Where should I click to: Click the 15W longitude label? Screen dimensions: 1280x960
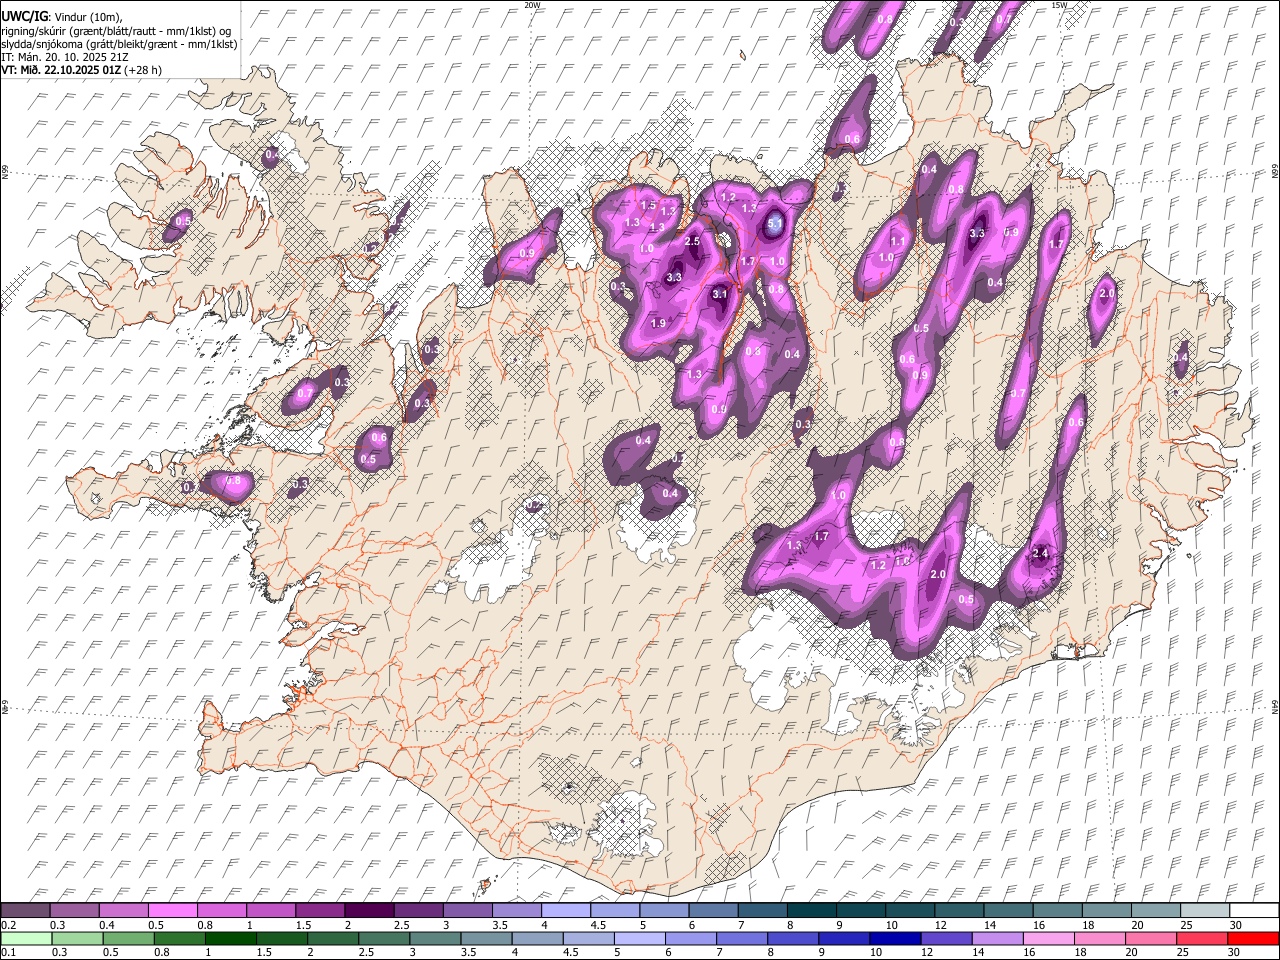click(x=1059, y=5)
